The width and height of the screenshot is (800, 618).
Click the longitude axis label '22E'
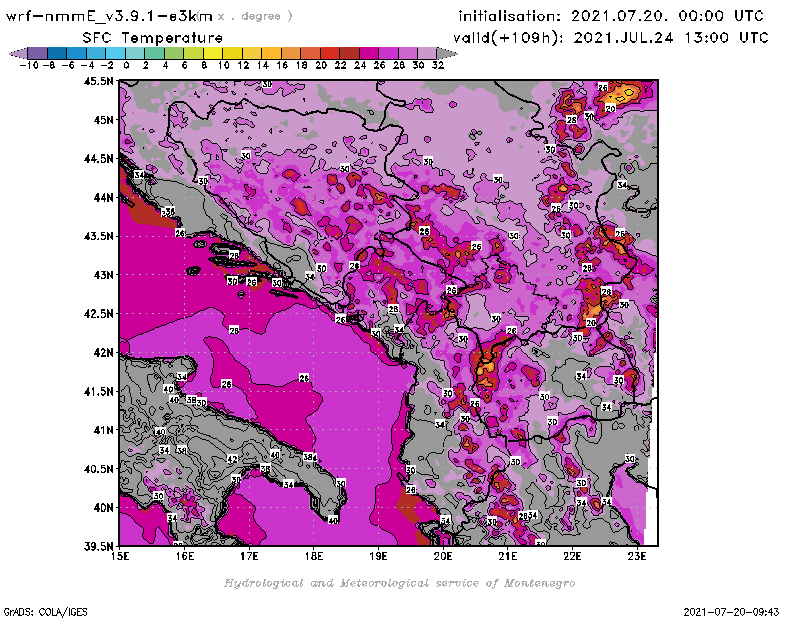pos(572,556)
